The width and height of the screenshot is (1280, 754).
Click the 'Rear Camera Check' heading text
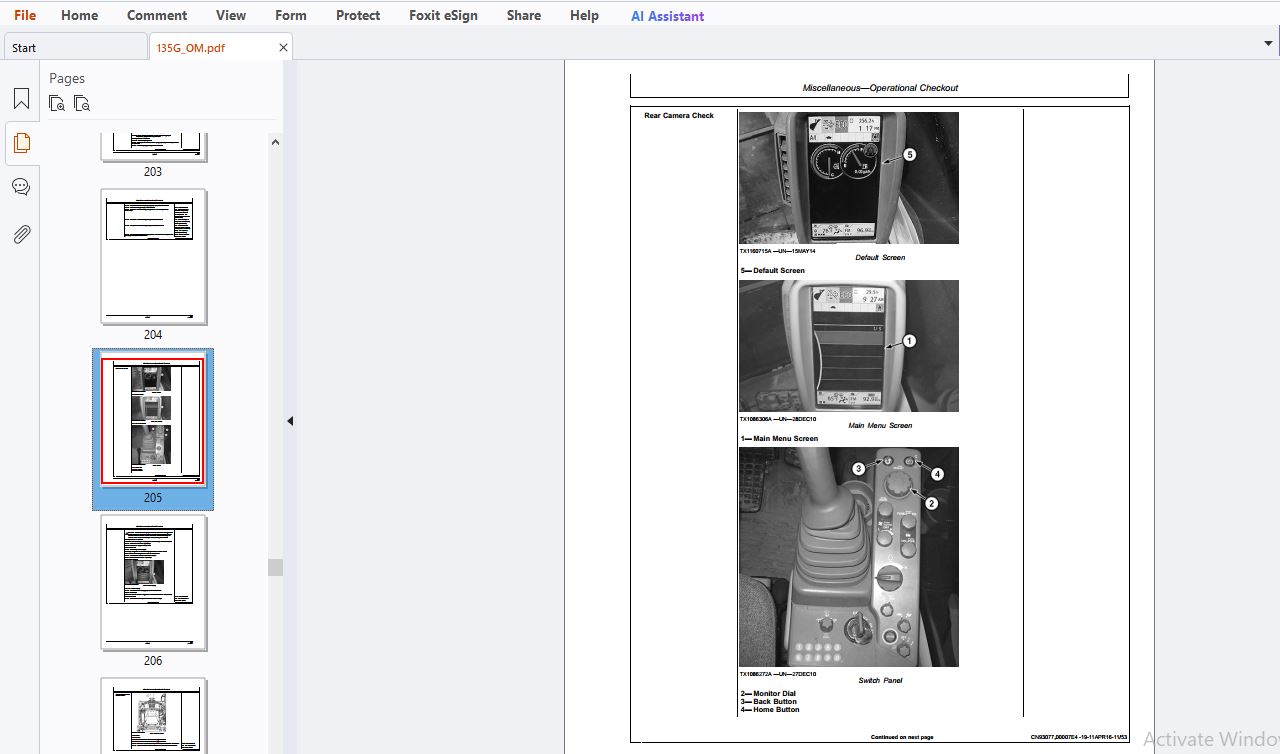coord(679,116)
